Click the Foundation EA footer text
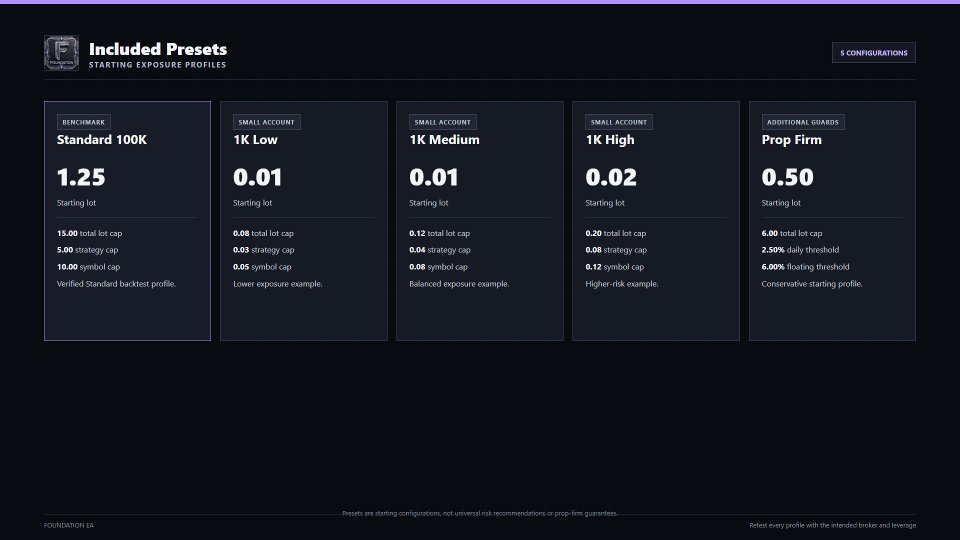960x540 pixels. [x=69, y=525]
